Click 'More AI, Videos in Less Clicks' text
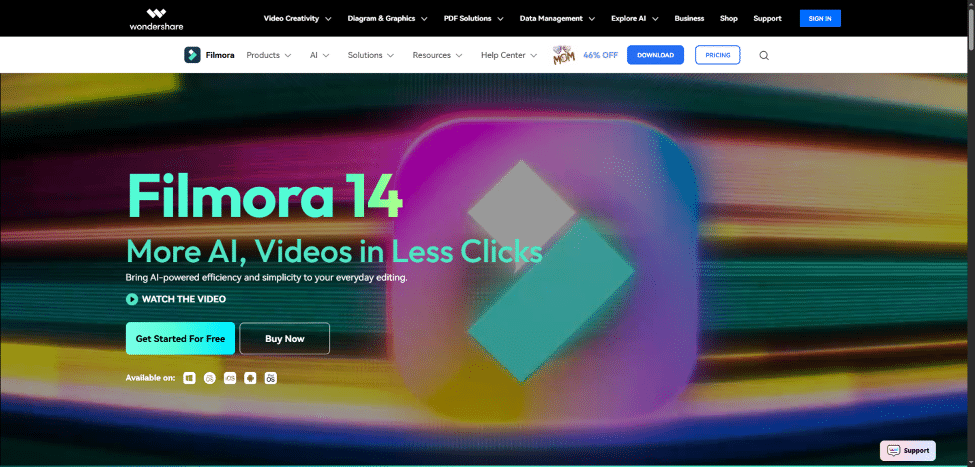The height and width of the screenshot is (468, 977). (334, 252)
